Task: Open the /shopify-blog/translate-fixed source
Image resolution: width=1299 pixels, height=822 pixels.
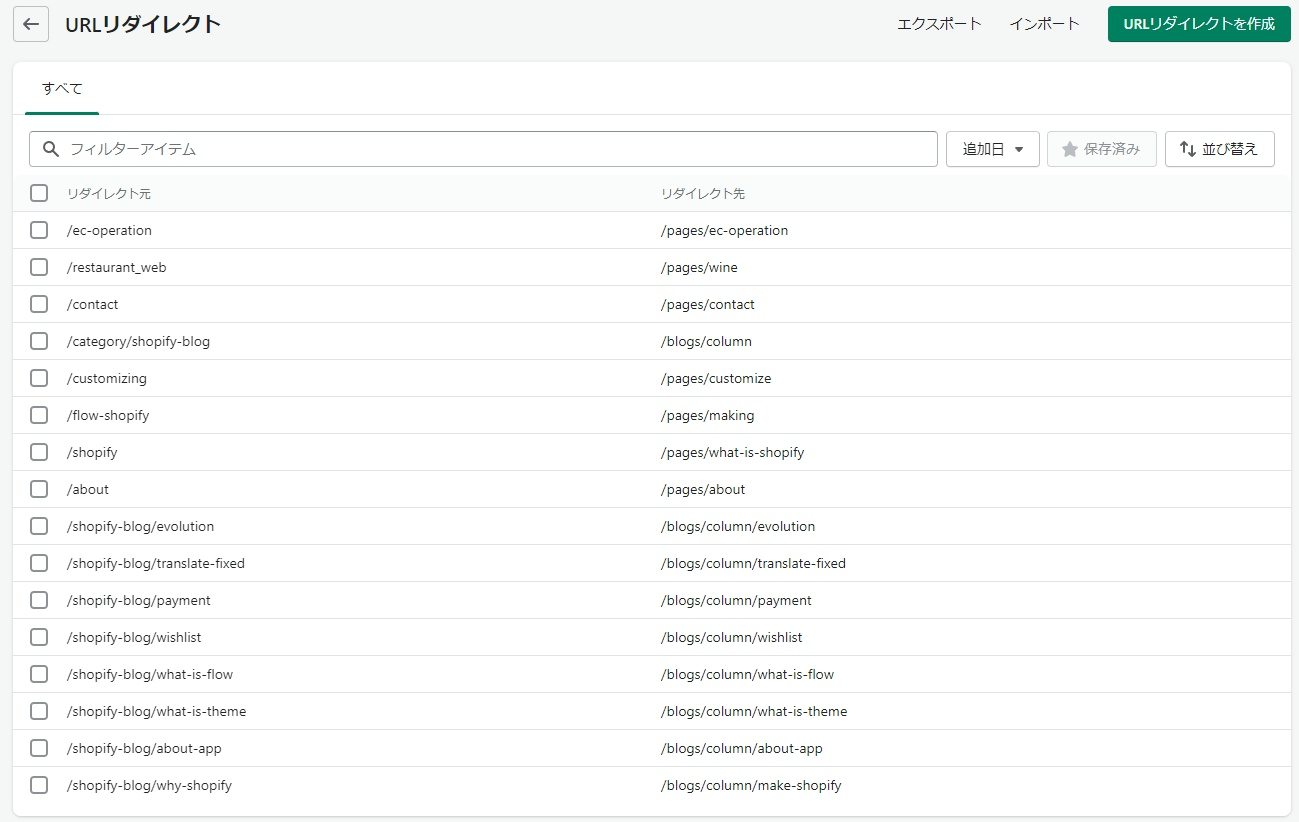Action: (156, 563)
